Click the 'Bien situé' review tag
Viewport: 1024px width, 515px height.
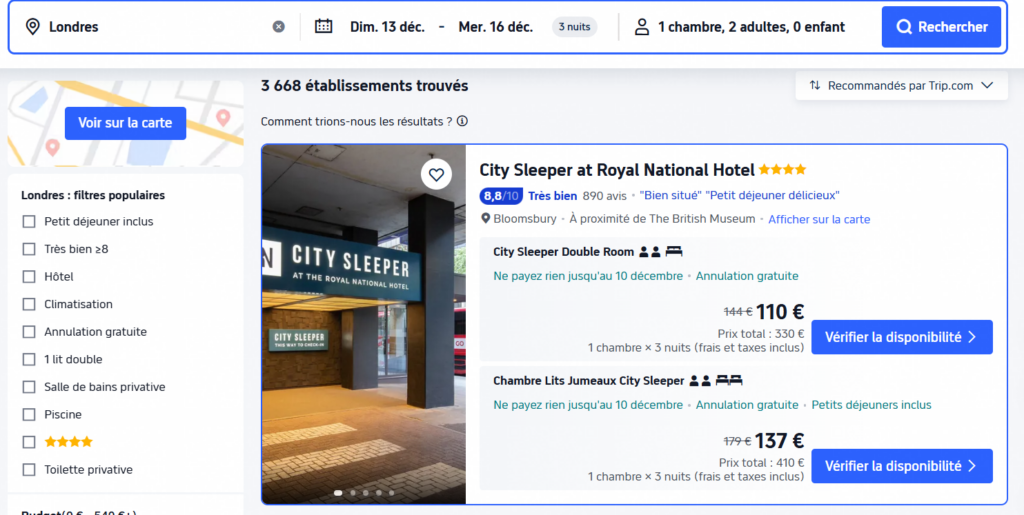click(671, 196)
